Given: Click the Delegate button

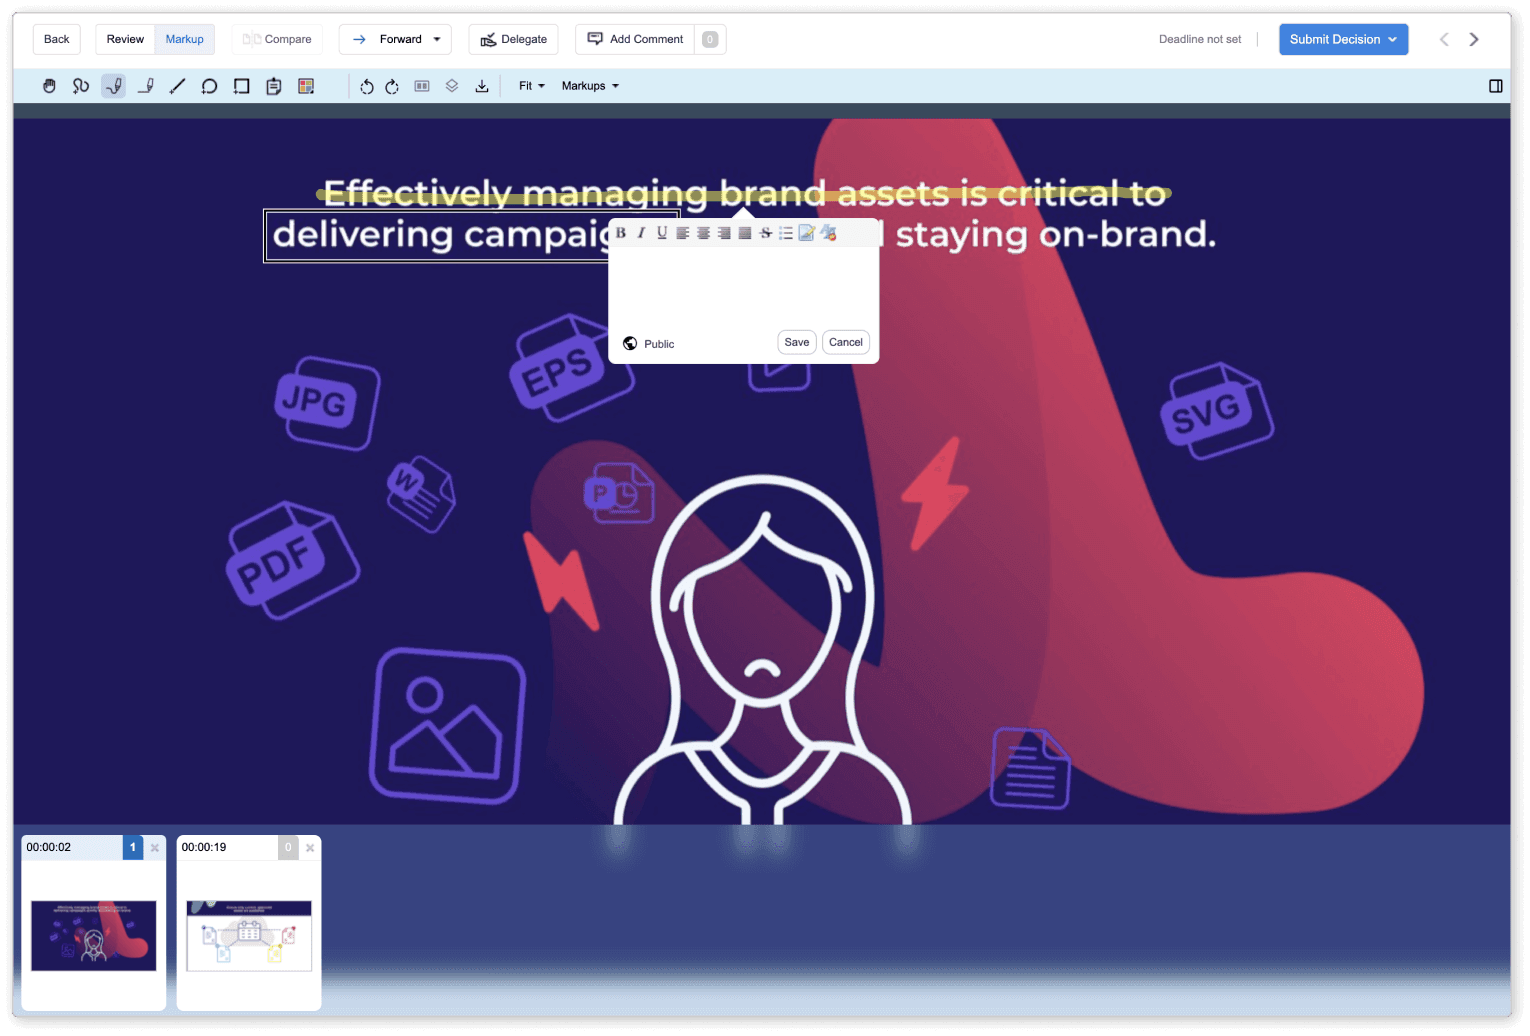Looking at the screenshot, I should click(514, 39).
